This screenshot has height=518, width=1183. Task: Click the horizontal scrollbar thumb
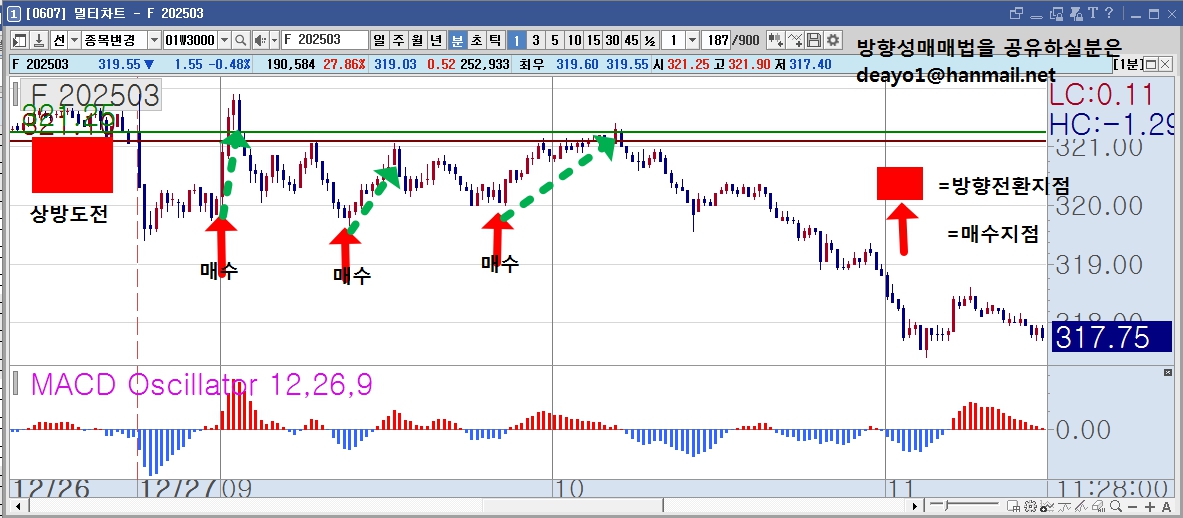click(x=573, y=506)
